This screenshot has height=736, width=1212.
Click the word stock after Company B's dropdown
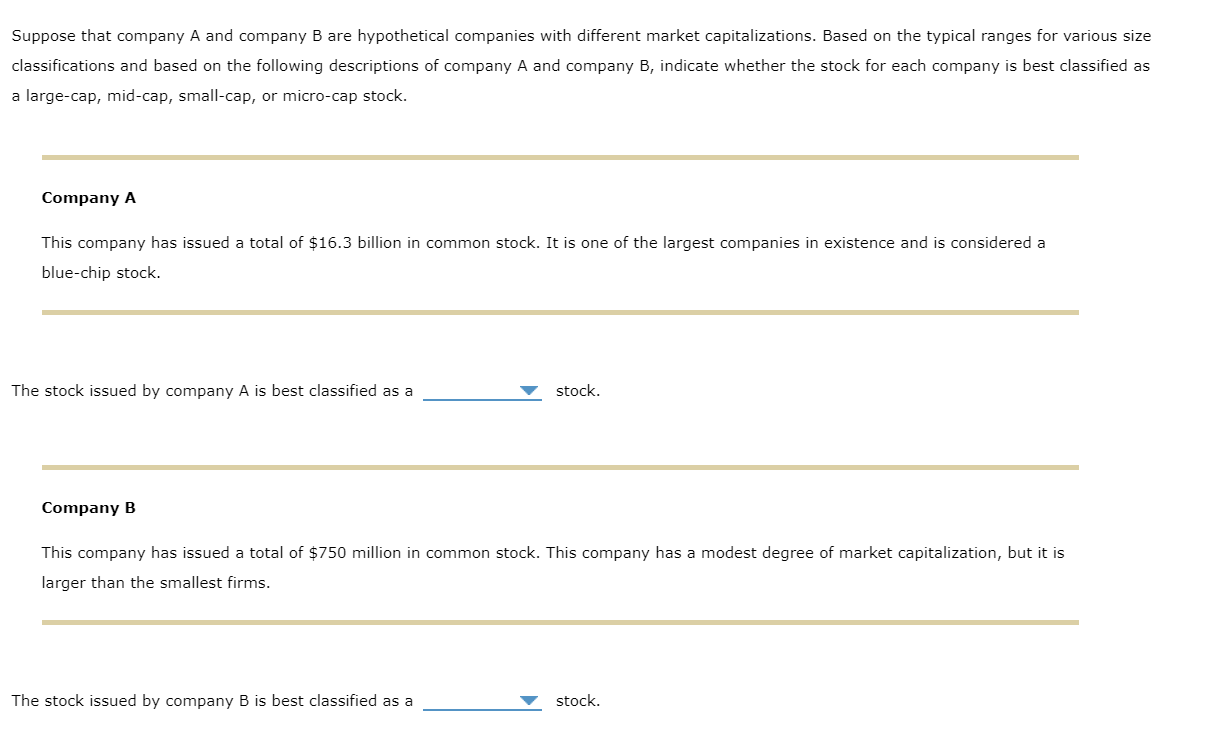click(x=577, y=700)
